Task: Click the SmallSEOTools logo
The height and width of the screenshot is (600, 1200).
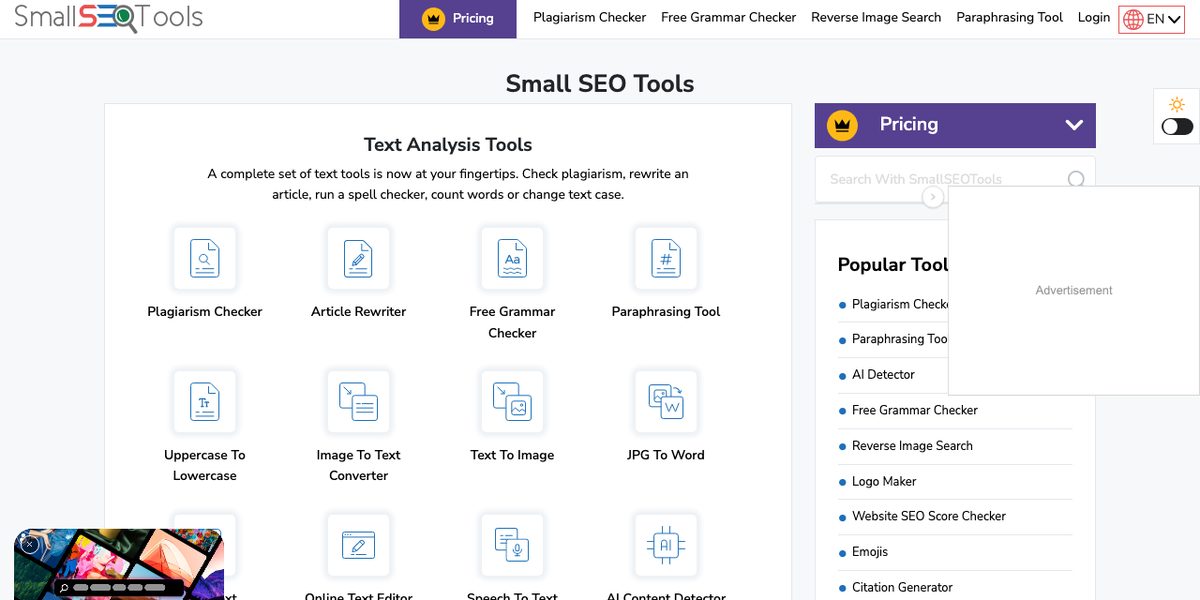Action: (x=109, y=17)
